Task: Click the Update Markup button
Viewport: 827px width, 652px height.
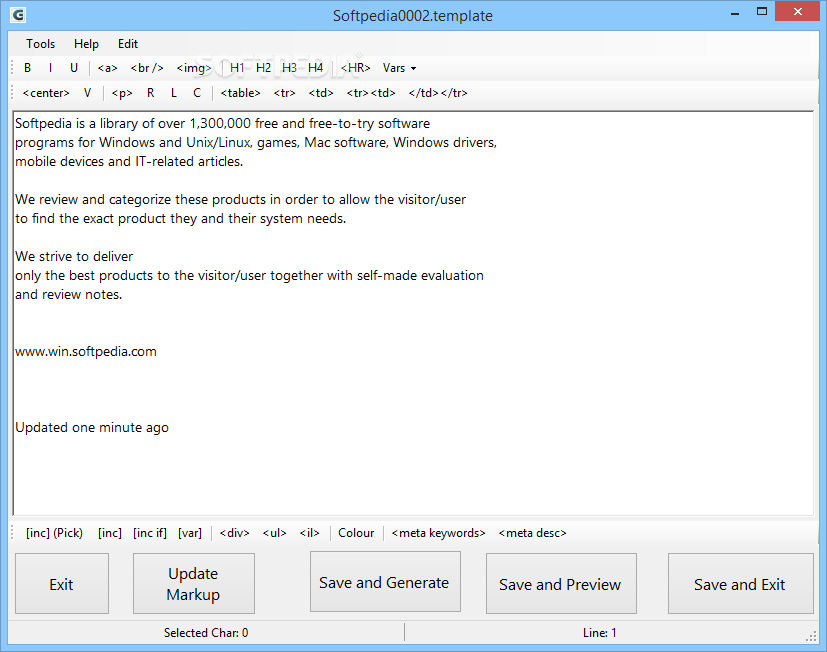Action: pyautogui.click(x=194, y=584)
